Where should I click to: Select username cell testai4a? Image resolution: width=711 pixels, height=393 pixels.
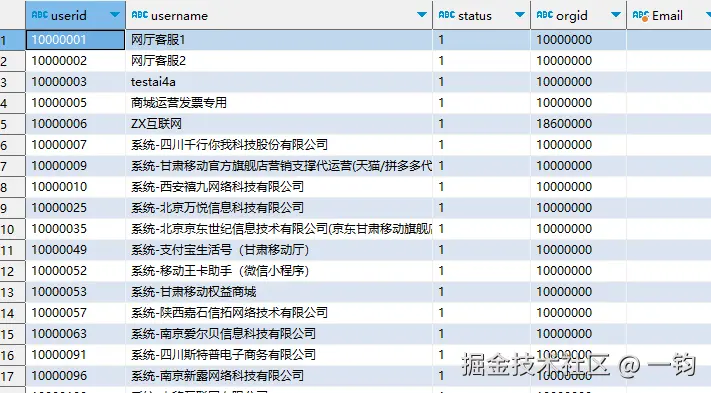point(279,82)
